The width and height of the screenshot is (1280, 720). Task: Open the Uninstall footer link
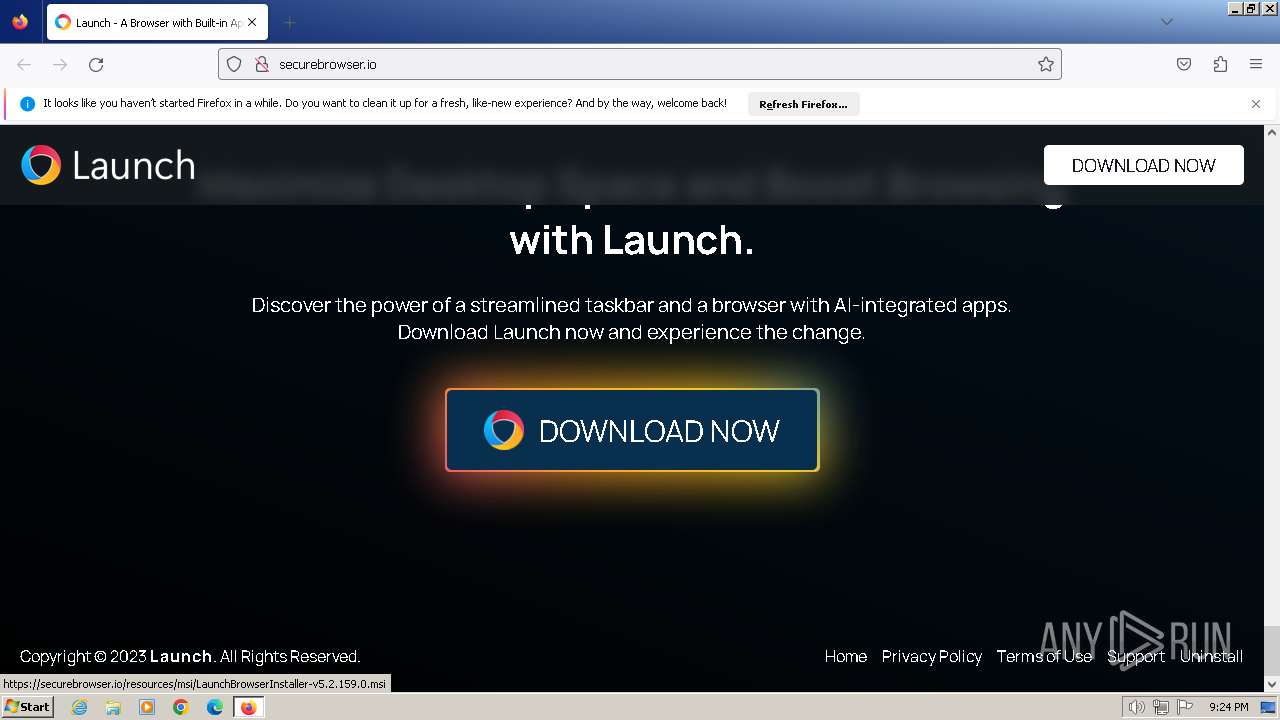tap(1212, 656)
